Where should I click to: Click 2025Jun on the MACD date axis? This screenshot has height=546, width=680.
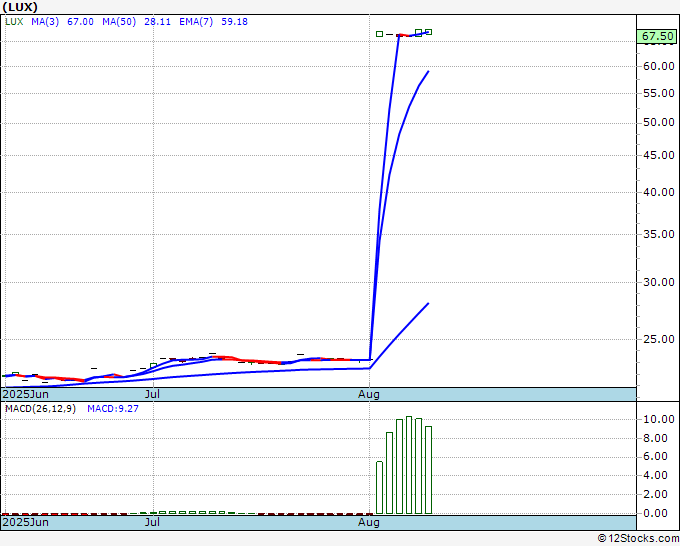[26, 522]
